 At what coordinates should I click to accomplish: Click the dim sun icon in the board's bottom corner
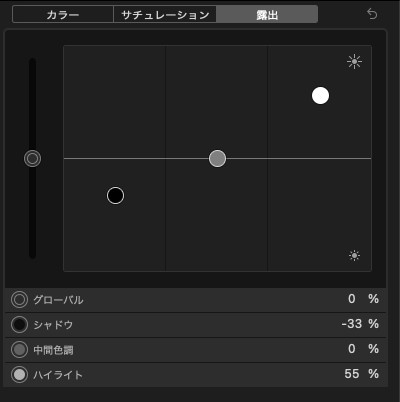[x=354, y=256]
